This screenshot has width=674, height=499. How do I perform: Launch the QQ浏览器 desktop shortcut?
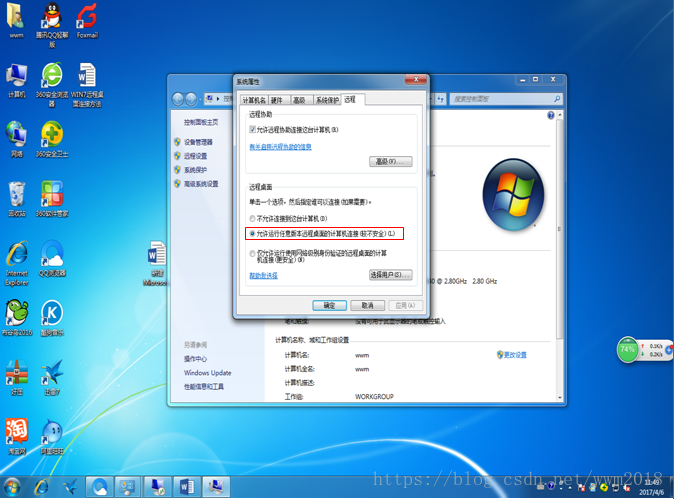tap(52, 258)
